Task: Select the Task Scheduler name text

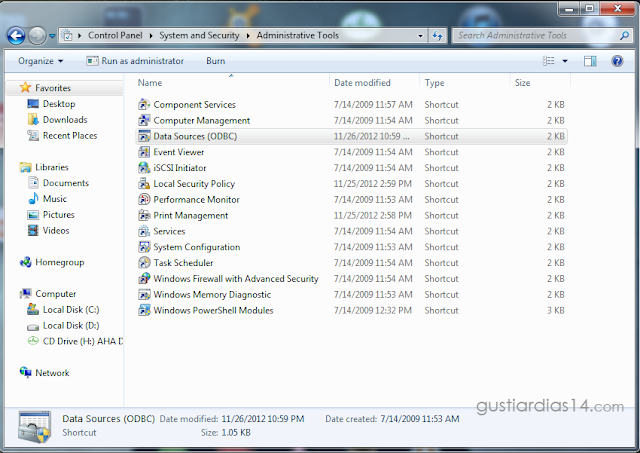Action: [x=183, y=263]
